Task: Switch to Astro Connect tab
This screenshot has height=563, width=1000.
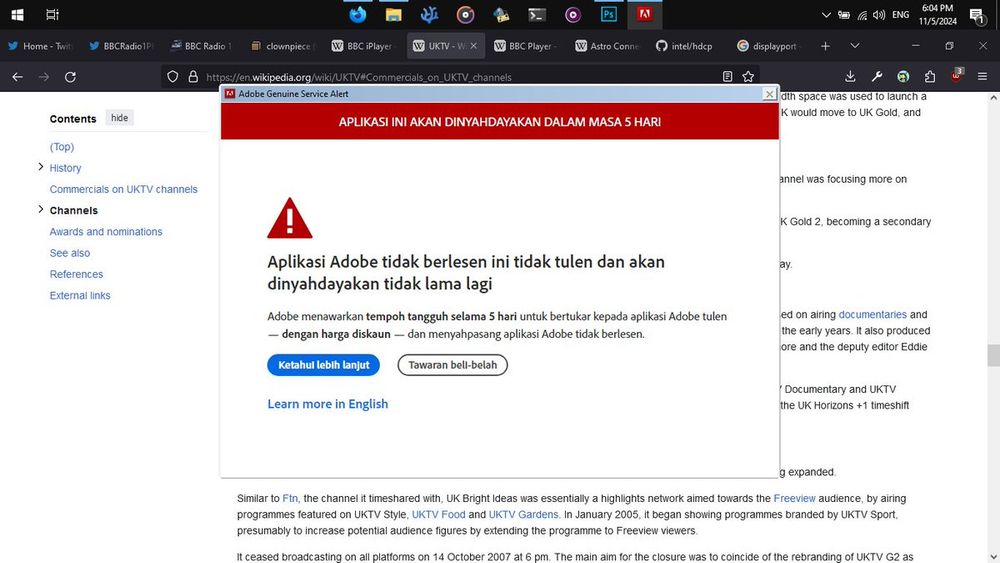Action: tap(607, 46)
